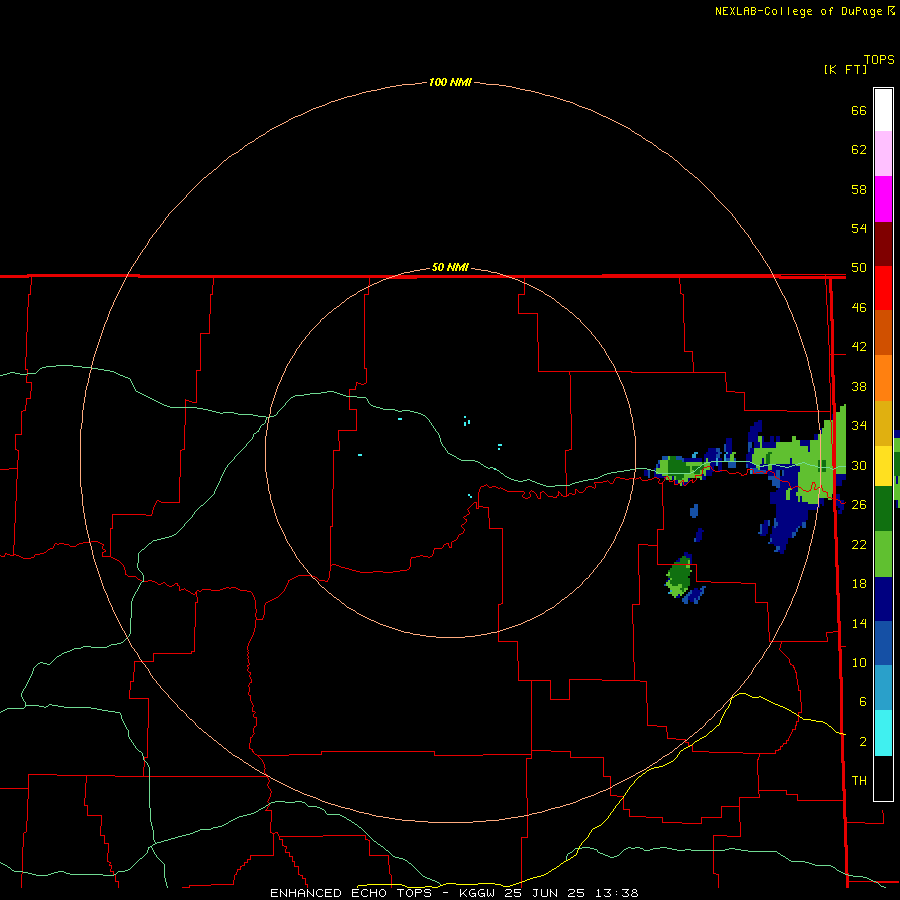The image size is (900, 900).
Task: Click the white swatch on the tops scale
Action: [x=883, y=110]
